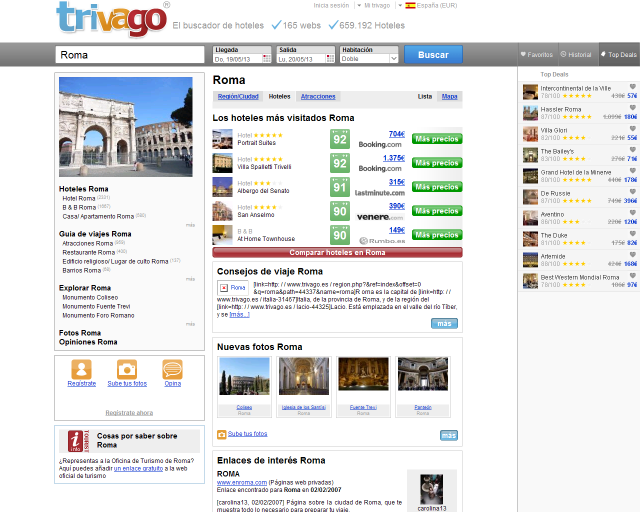
Task: Open Restaurante Roma in sidebar
Action: pos(89,252)
